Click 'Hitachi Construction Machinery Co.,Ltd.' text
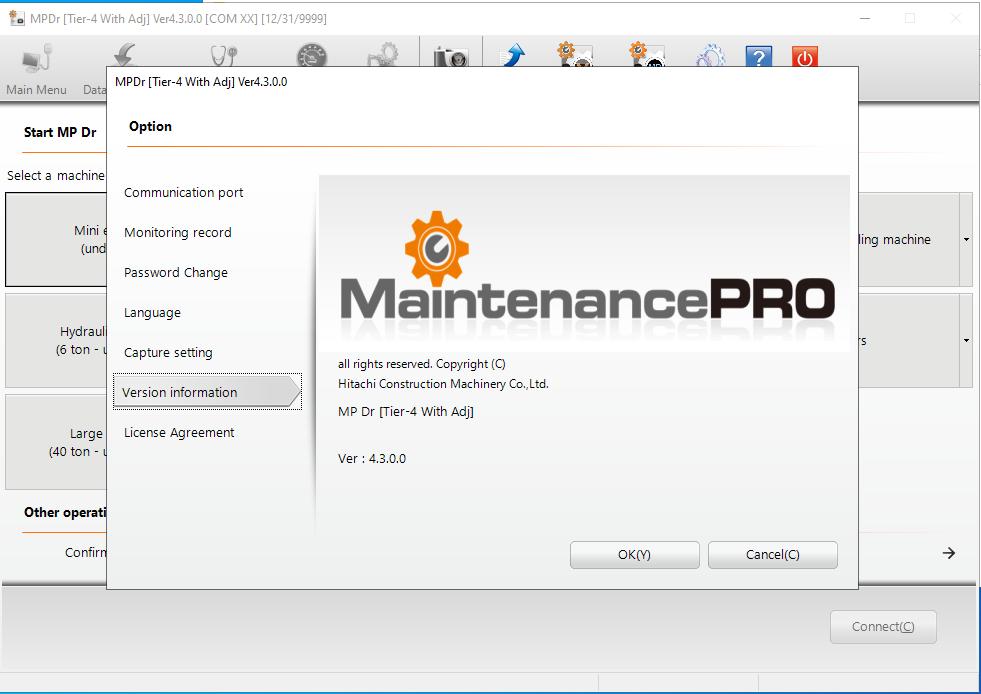 tap(443, 384)
